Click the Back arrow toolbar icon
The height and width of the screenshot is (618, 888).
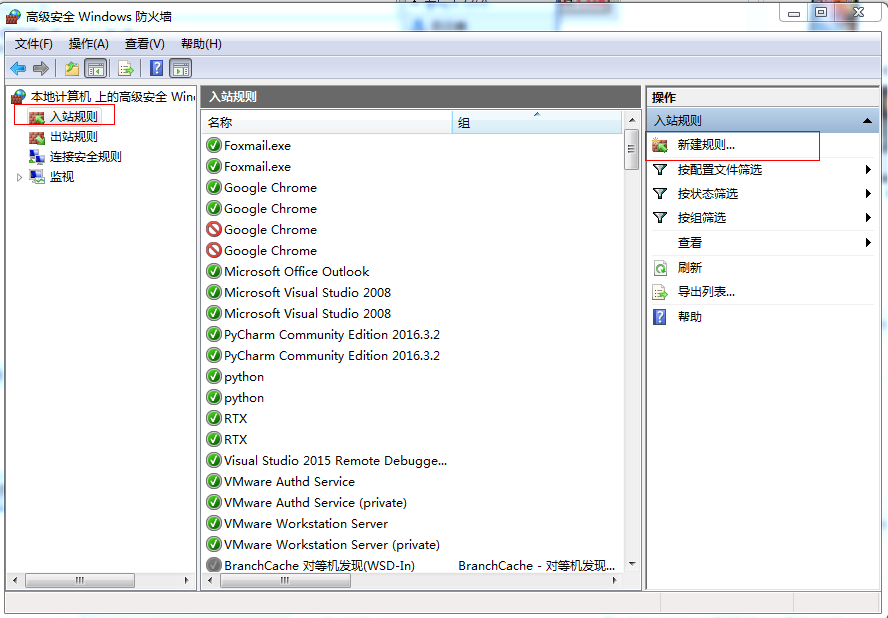click(18, 69)
